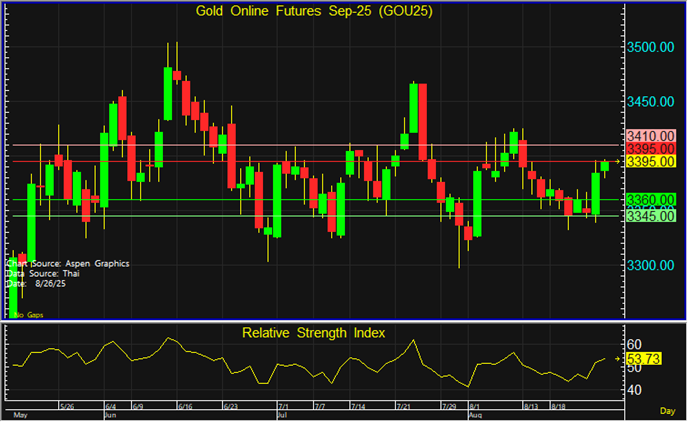Select the yellow 3395.00 last price label
This screenshot has width=688, height=422.
(650, 162)
